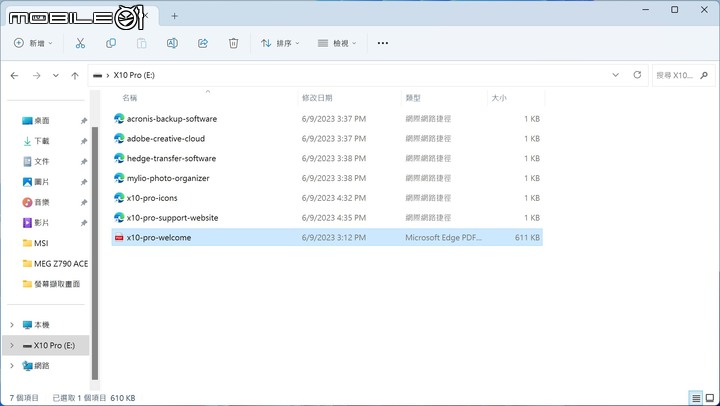Click the Share icon in toolbar

tap(203, 43)
